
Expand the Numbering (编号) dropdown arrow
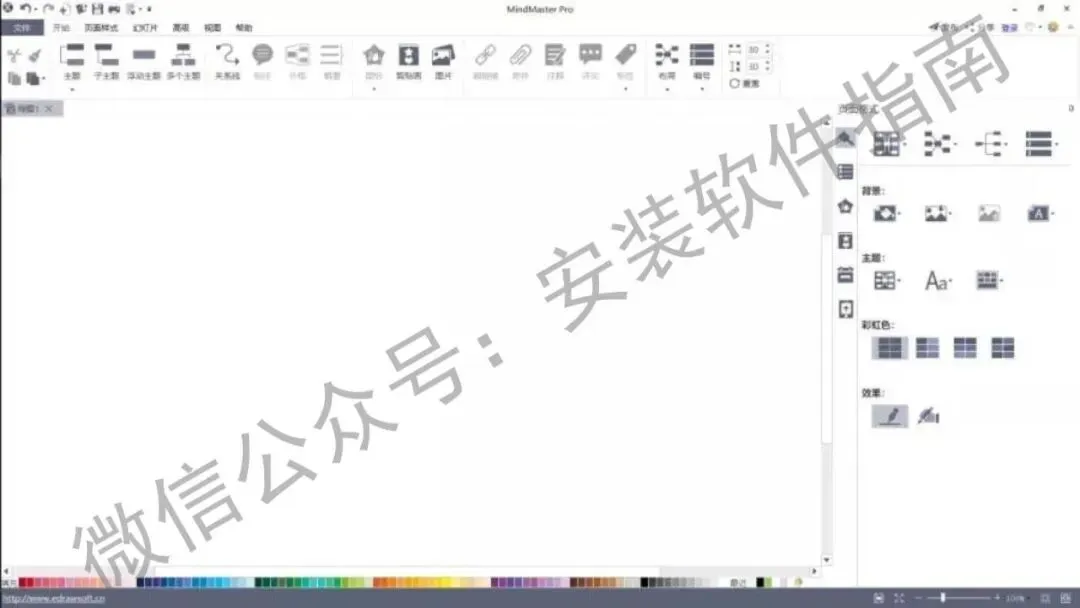[702, 90]
